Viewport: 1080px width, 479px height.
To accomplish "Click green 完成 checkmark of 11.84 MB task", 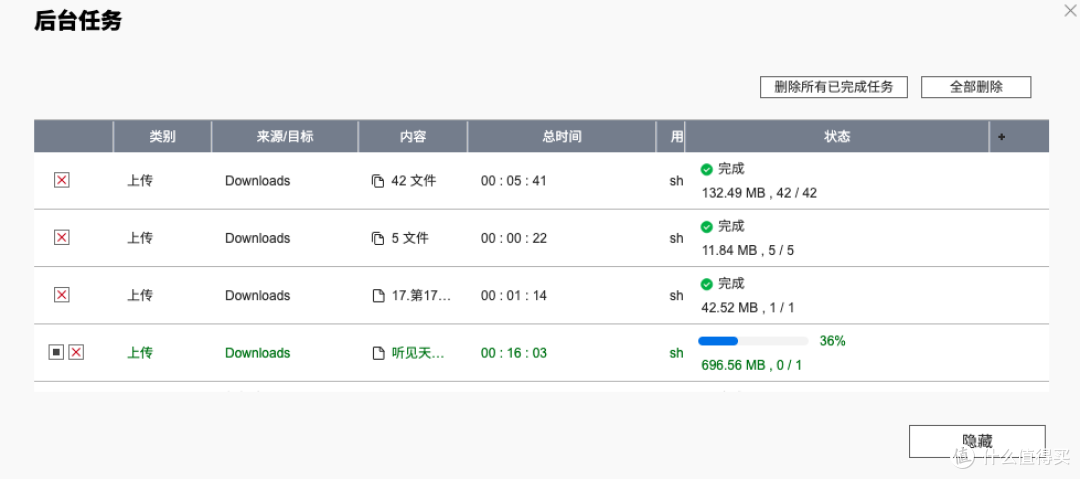I will (706, 226).
